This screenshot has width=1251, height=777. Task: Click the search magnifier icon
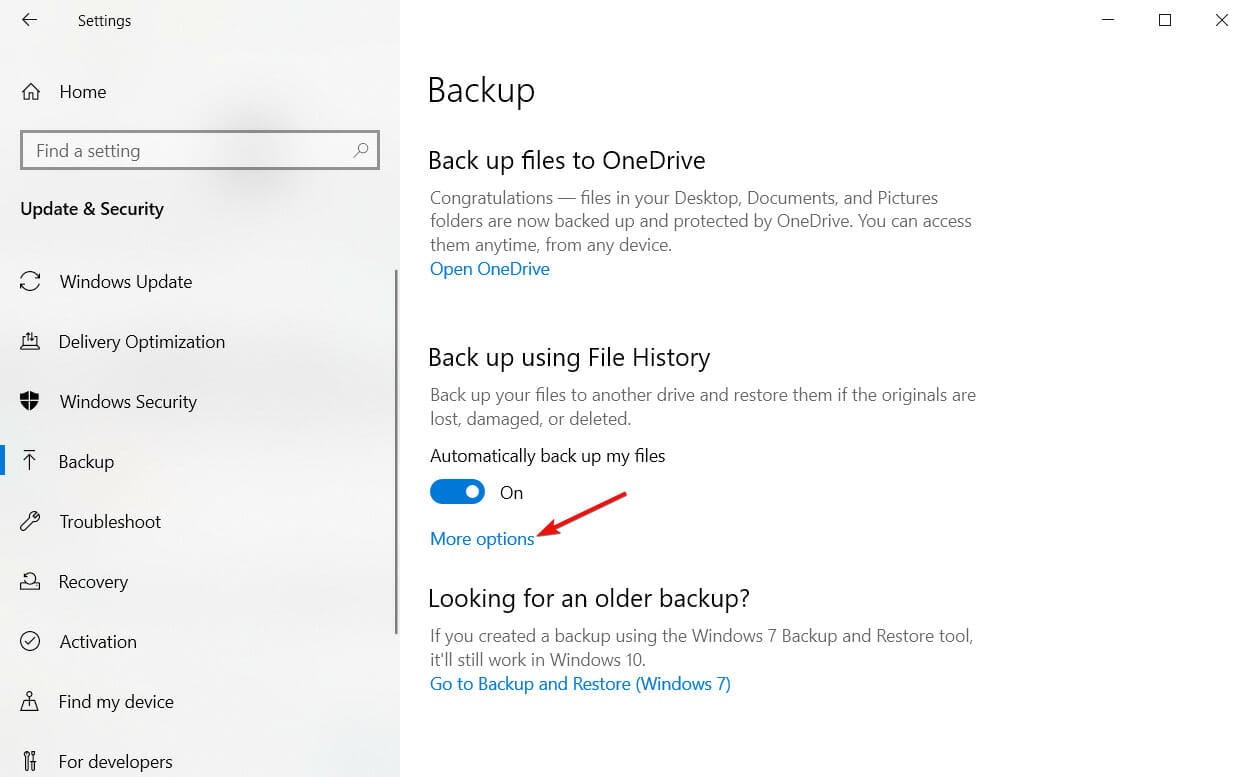point(361,151)
